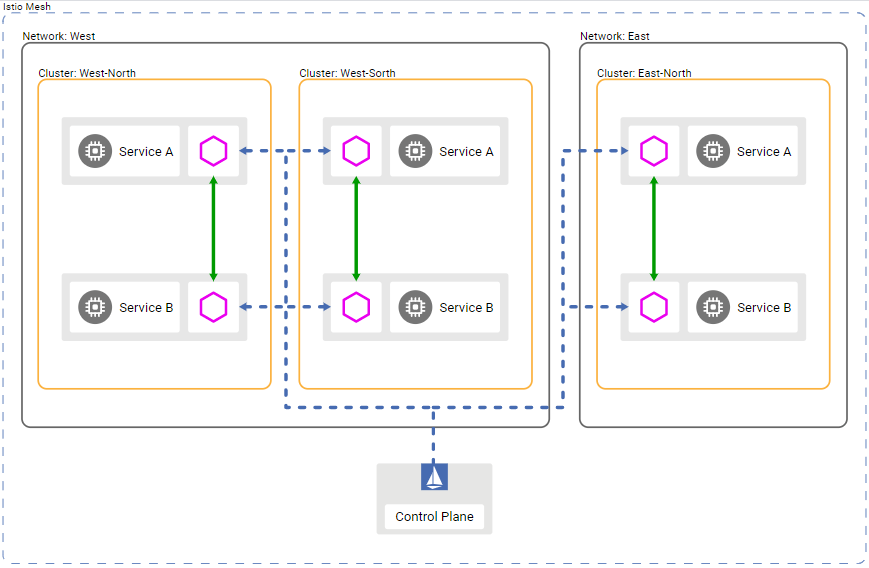The image size is (869, 568).
Task: Select the Network: East label
Action: (615, 36)
